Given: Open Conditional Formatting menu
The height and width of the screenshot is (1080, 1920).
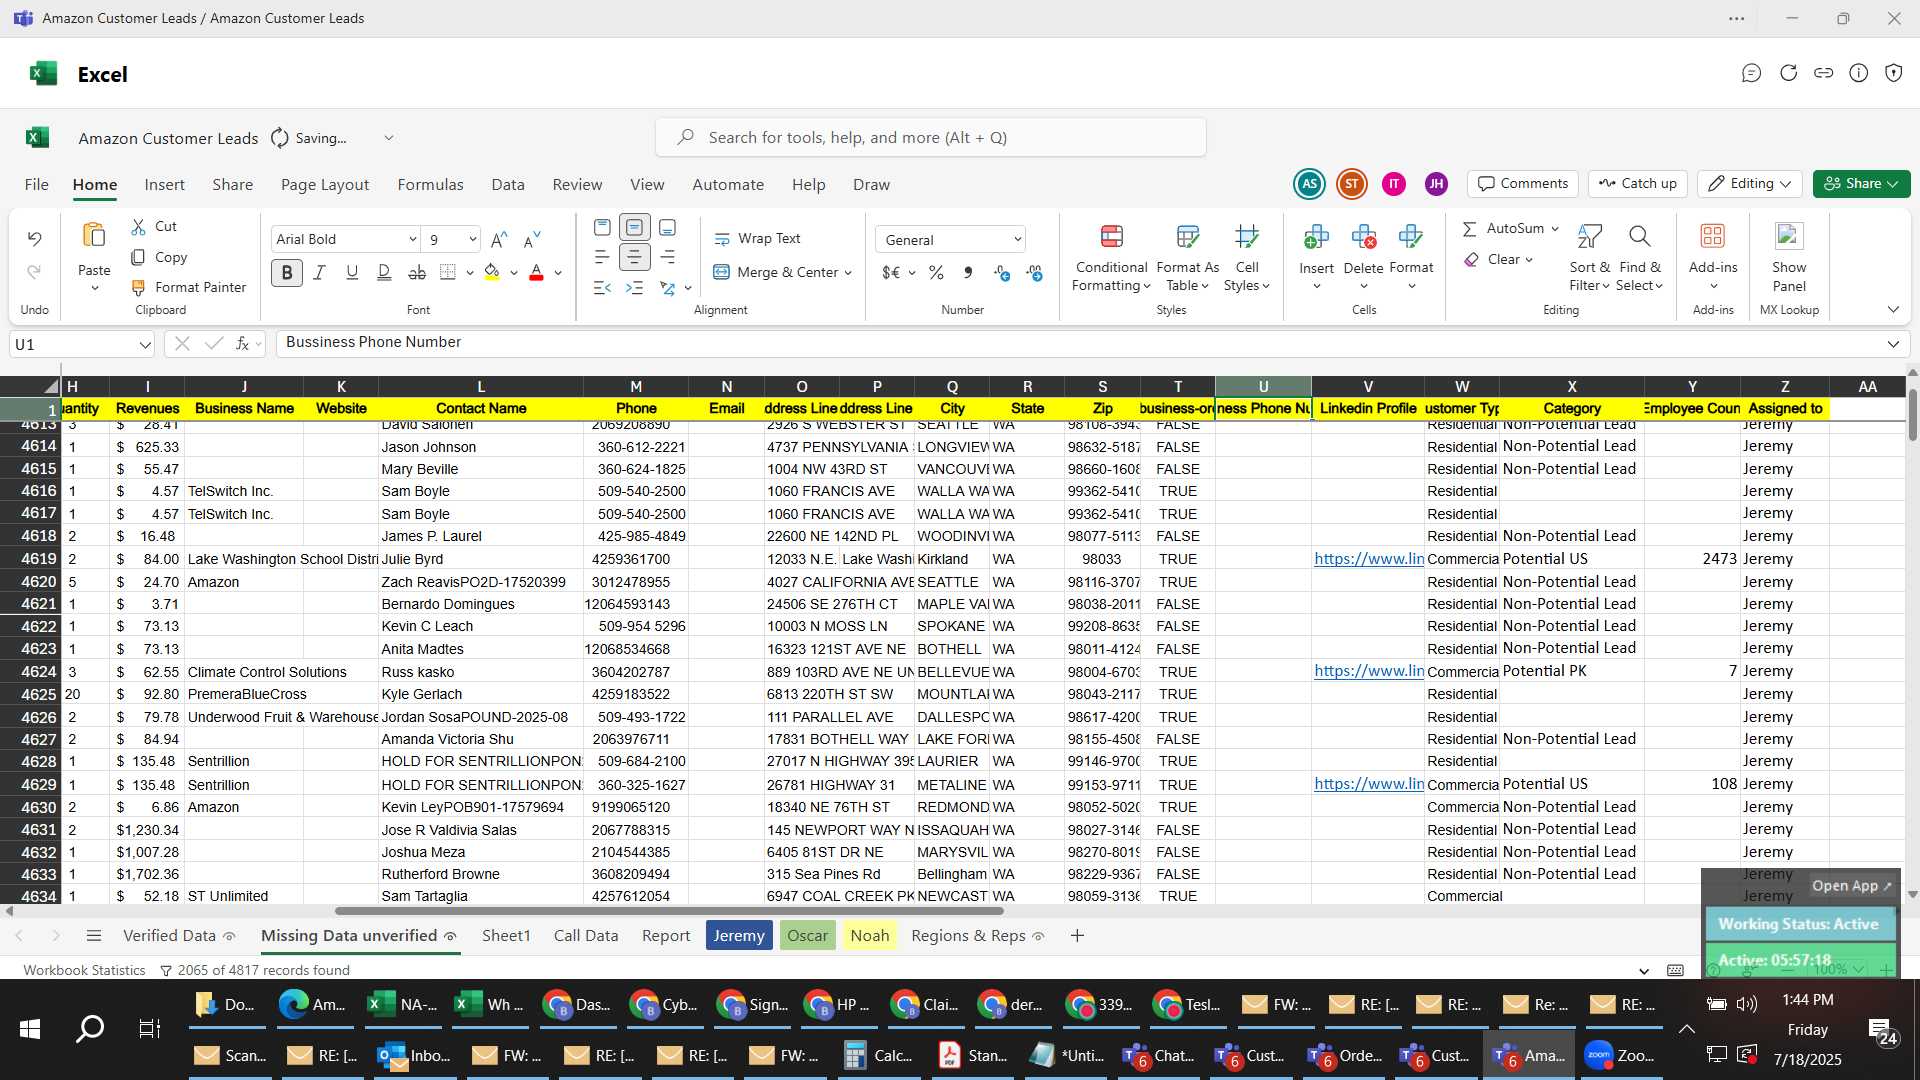Looking at the screenshot, I should click(1111, 258).
